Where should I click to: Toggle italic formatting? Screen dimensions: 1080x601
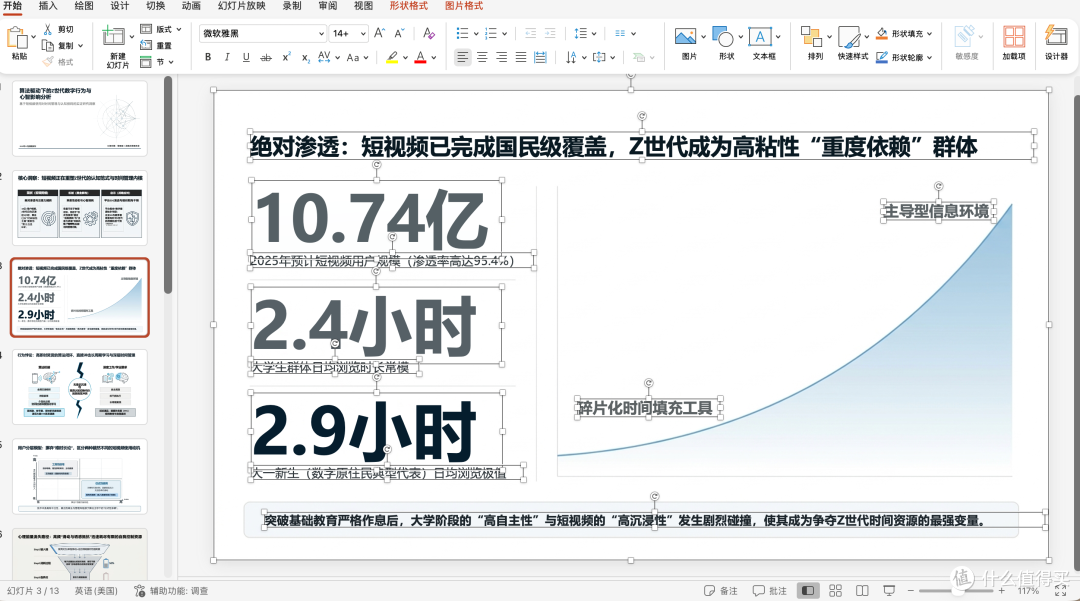pos(227,58)
